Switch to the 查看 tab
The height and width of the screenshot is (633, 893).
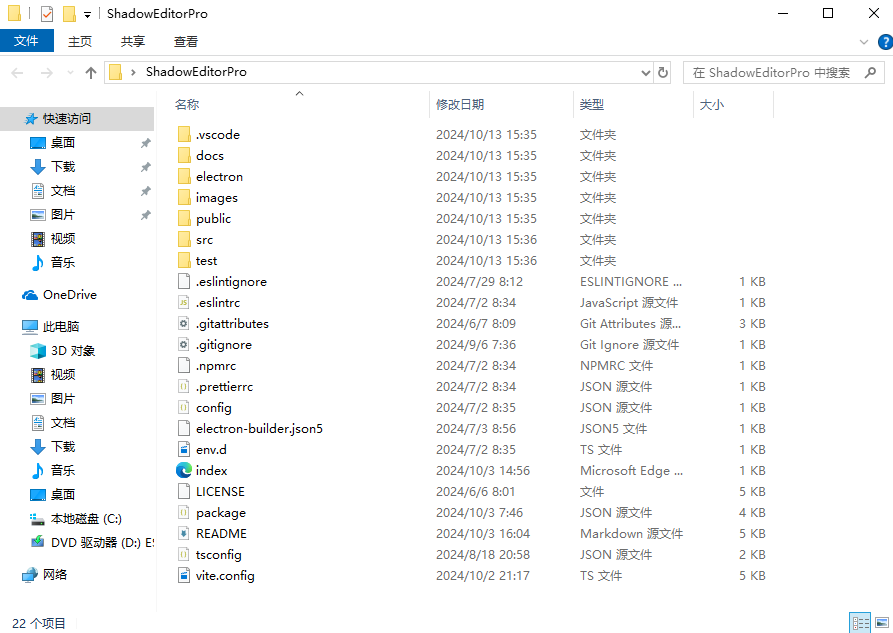[185, 41]
